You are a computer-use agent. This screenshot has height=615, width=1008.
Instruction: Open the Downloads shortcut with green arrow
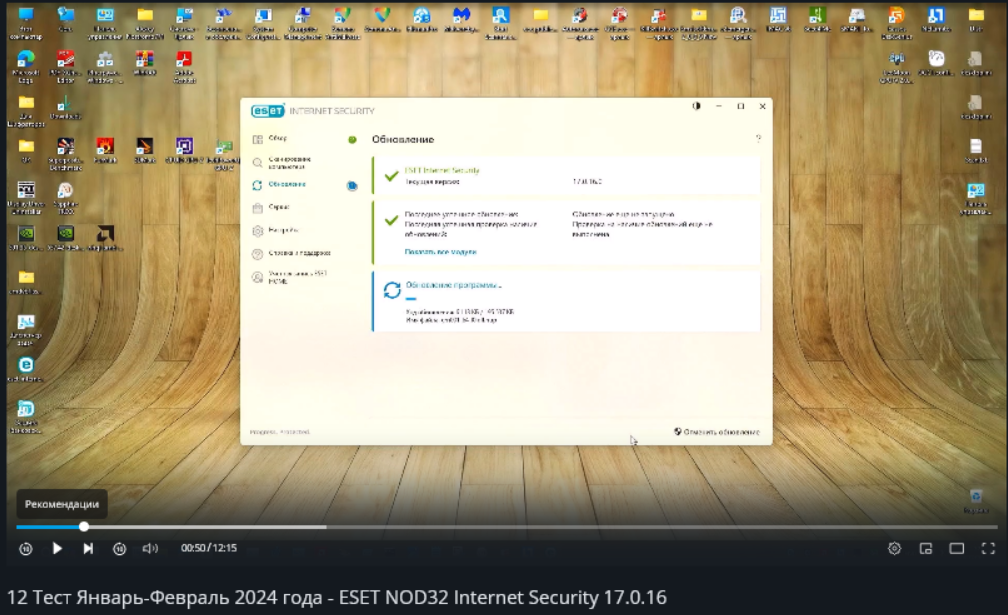[x=65, y=108]
